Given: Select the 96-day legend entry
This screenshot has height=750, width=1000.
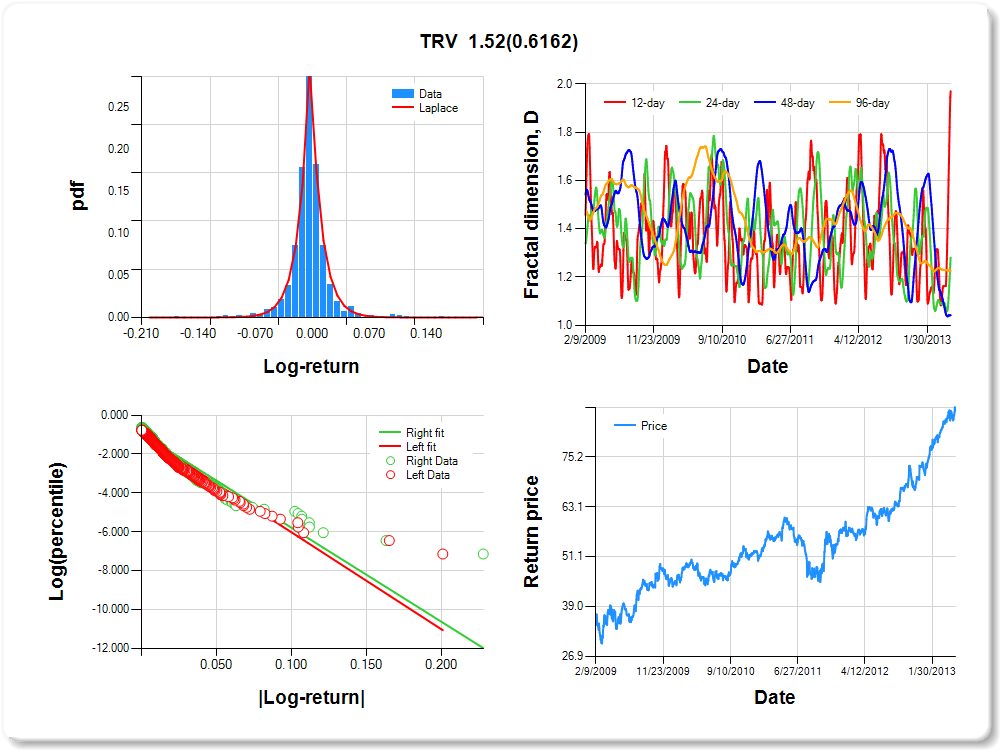Looking at the screenshot, I should pyautogui.click(x=859, y=103).
